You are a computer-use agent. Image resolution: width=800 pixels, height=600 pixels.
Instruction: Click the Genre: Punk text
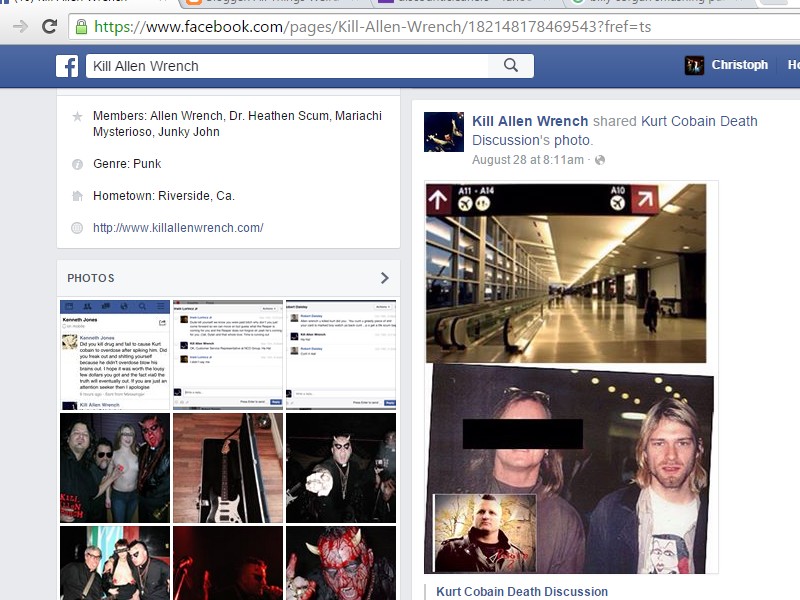pos(127,164)
